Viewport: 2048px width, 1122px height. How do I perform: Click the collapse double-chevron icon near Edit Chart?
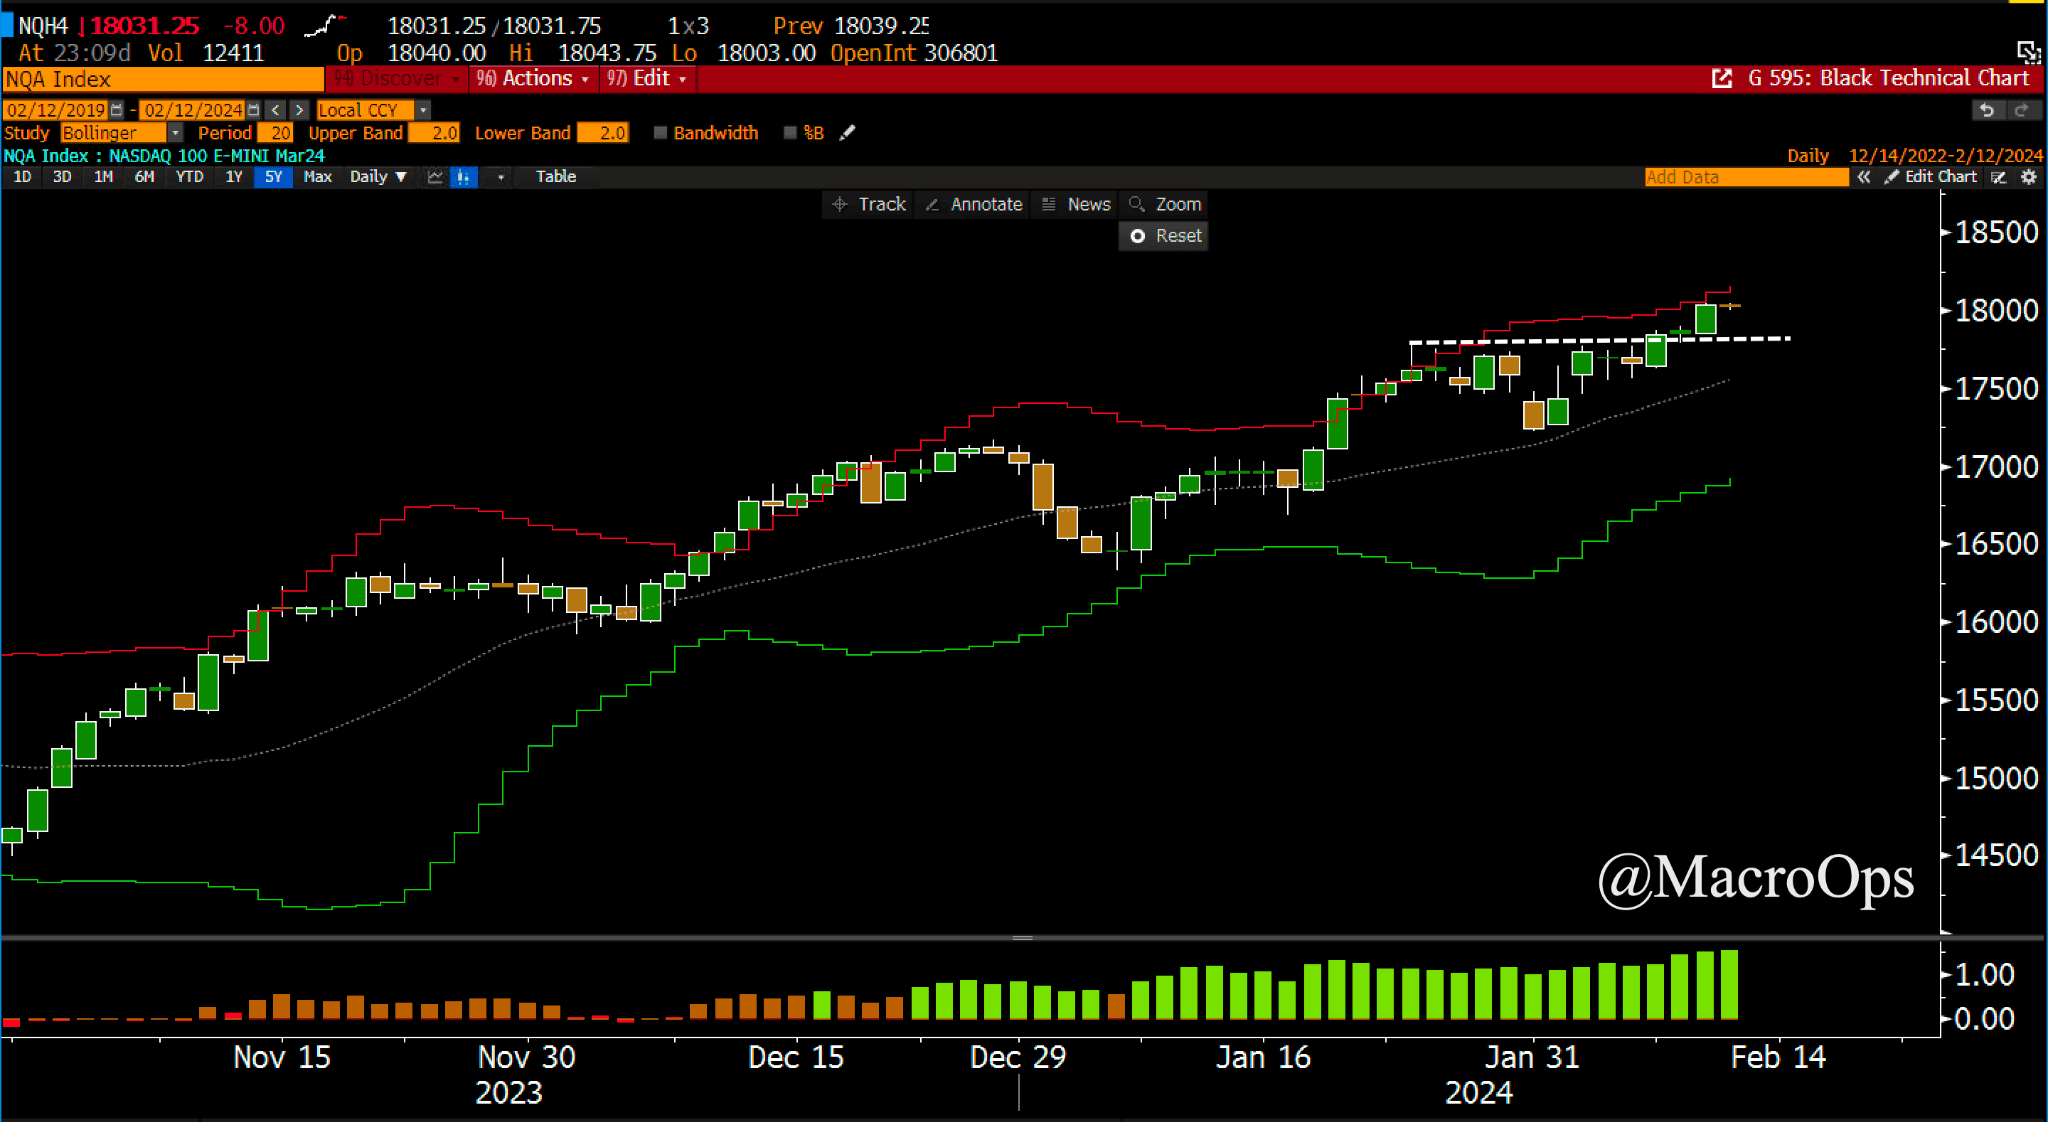point(1864,177)
